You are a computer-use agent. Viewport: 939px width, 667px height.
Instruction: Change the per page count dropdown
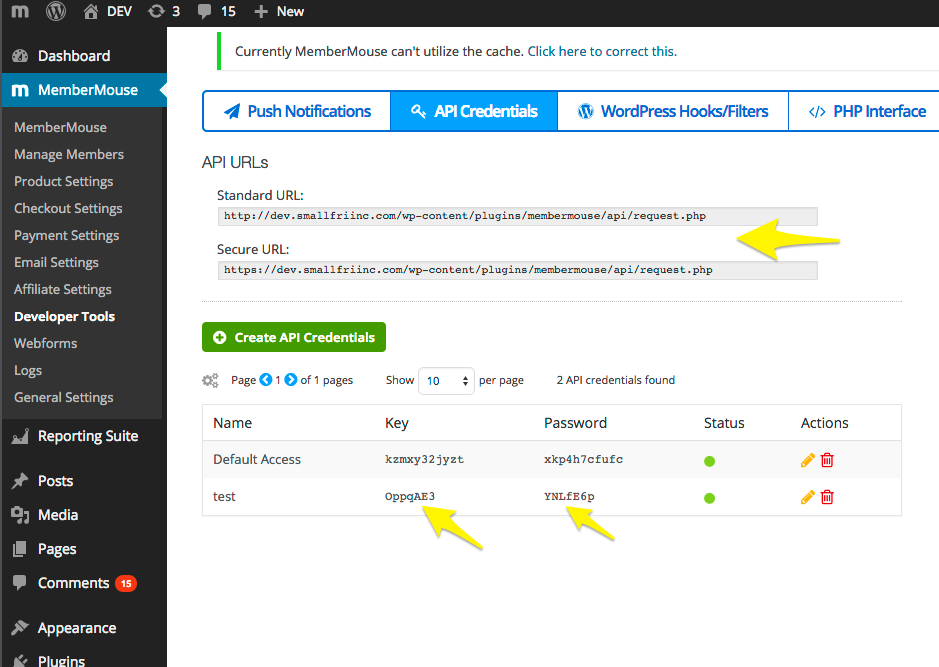(446, 381)
